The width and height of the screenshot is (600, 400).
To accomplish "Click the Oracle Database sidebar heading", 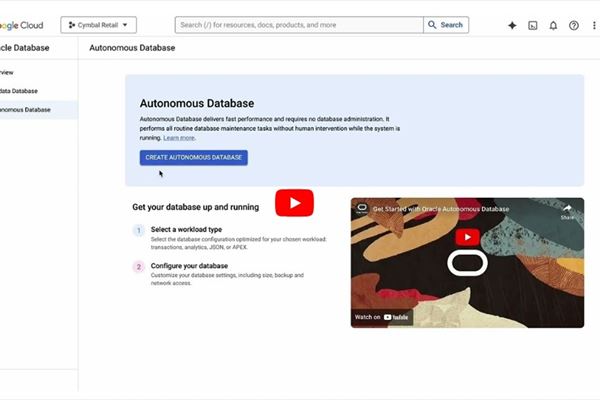I will click(24, 48).
